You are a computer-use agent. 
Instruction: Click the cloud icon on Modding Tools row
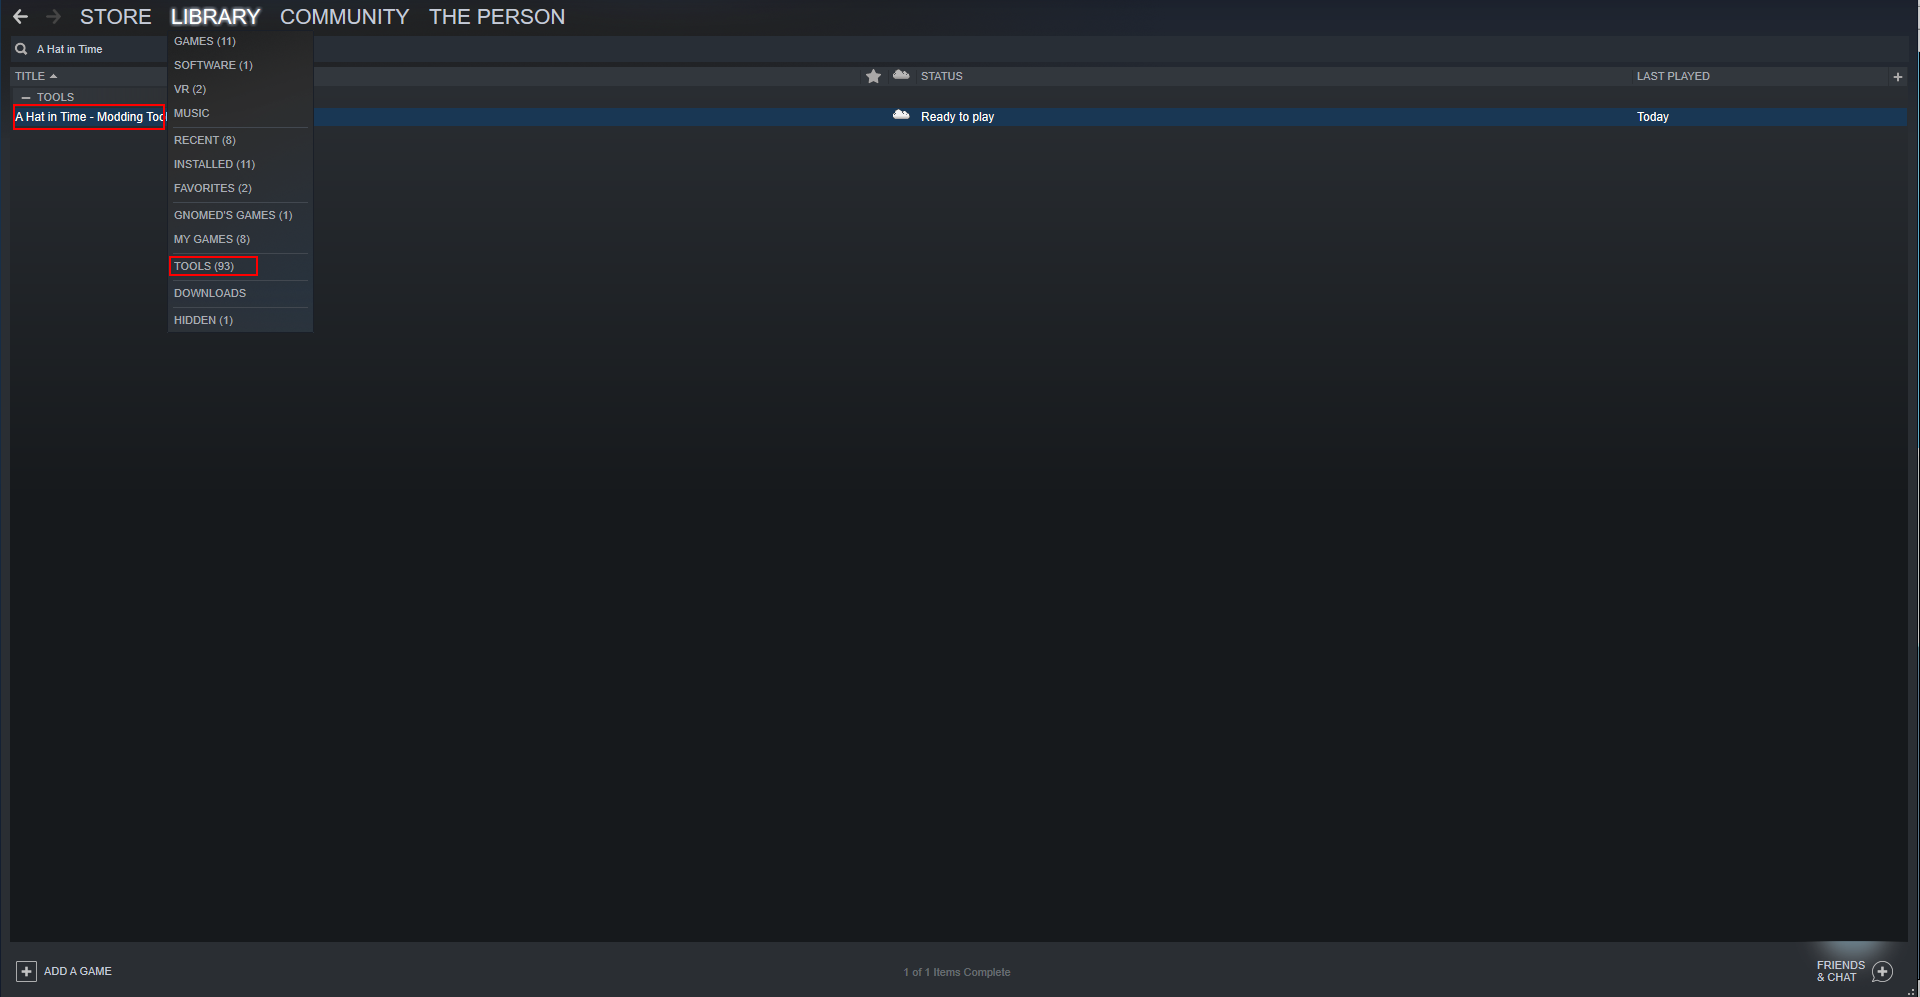[x=901, y=116]
